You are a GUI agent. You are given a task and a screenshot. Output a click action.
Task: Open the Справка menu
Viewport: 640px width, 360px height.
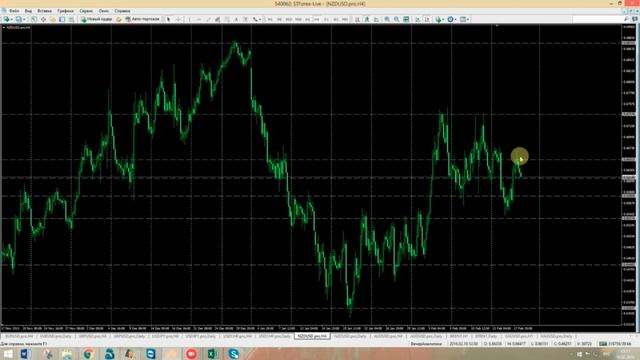click(122, 11)
